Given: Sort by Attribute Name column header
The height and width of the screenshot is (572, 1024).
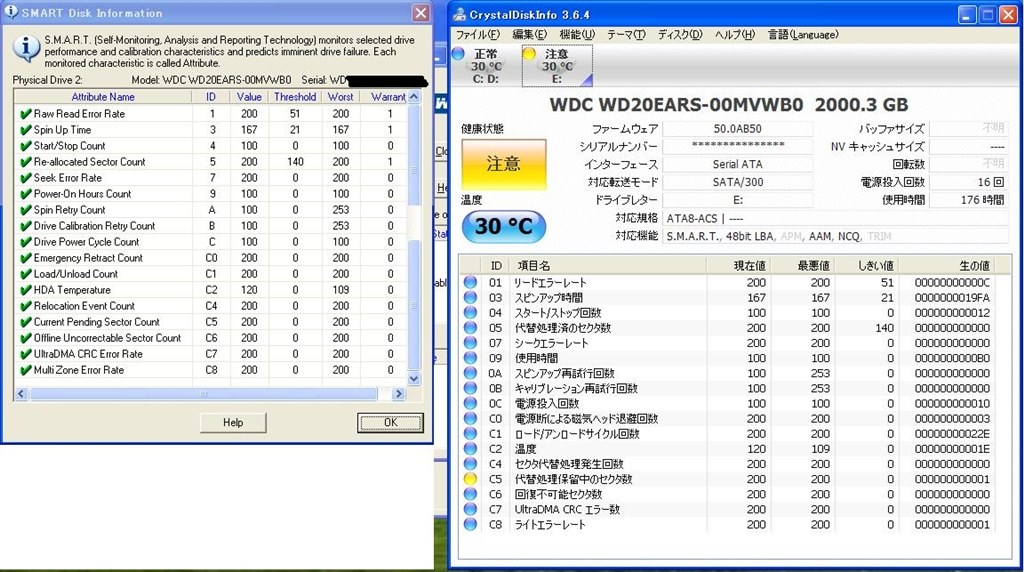Looking at the screenshot, I should coord(103,97).
